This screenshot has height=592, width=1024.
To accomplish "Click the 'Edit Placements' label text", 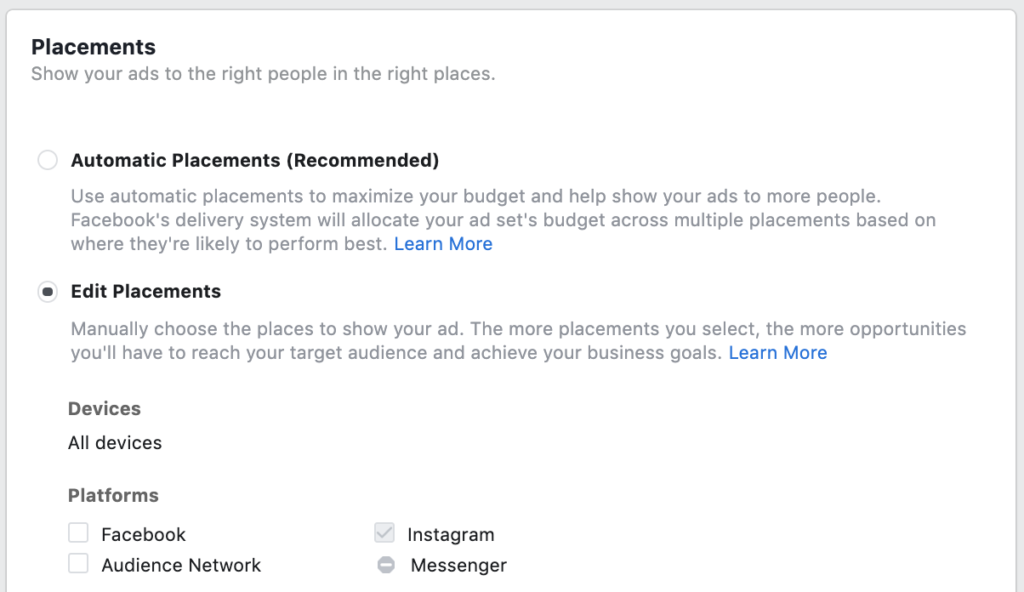I will click(146, 292).
